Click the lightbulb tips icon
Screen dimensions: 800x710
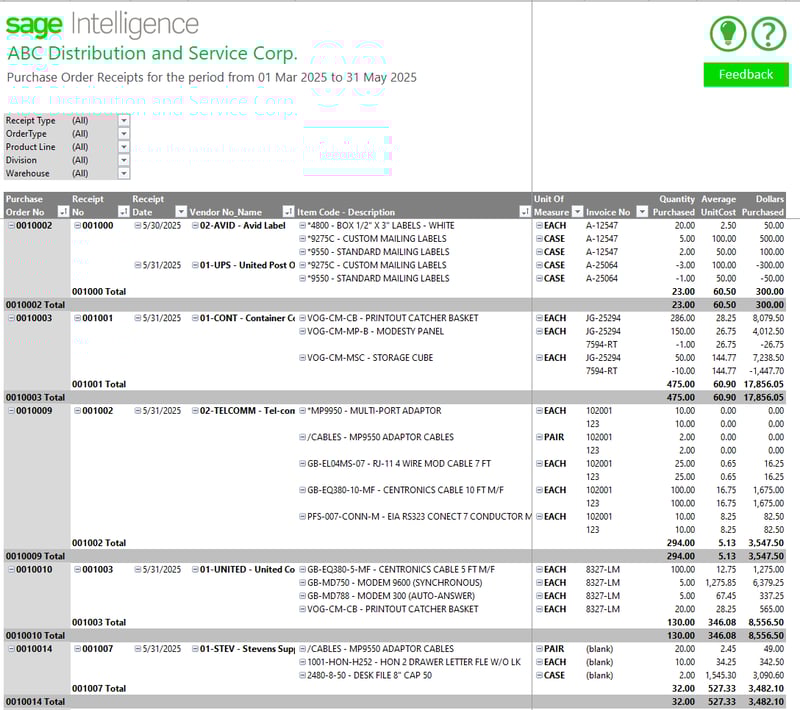728,34
